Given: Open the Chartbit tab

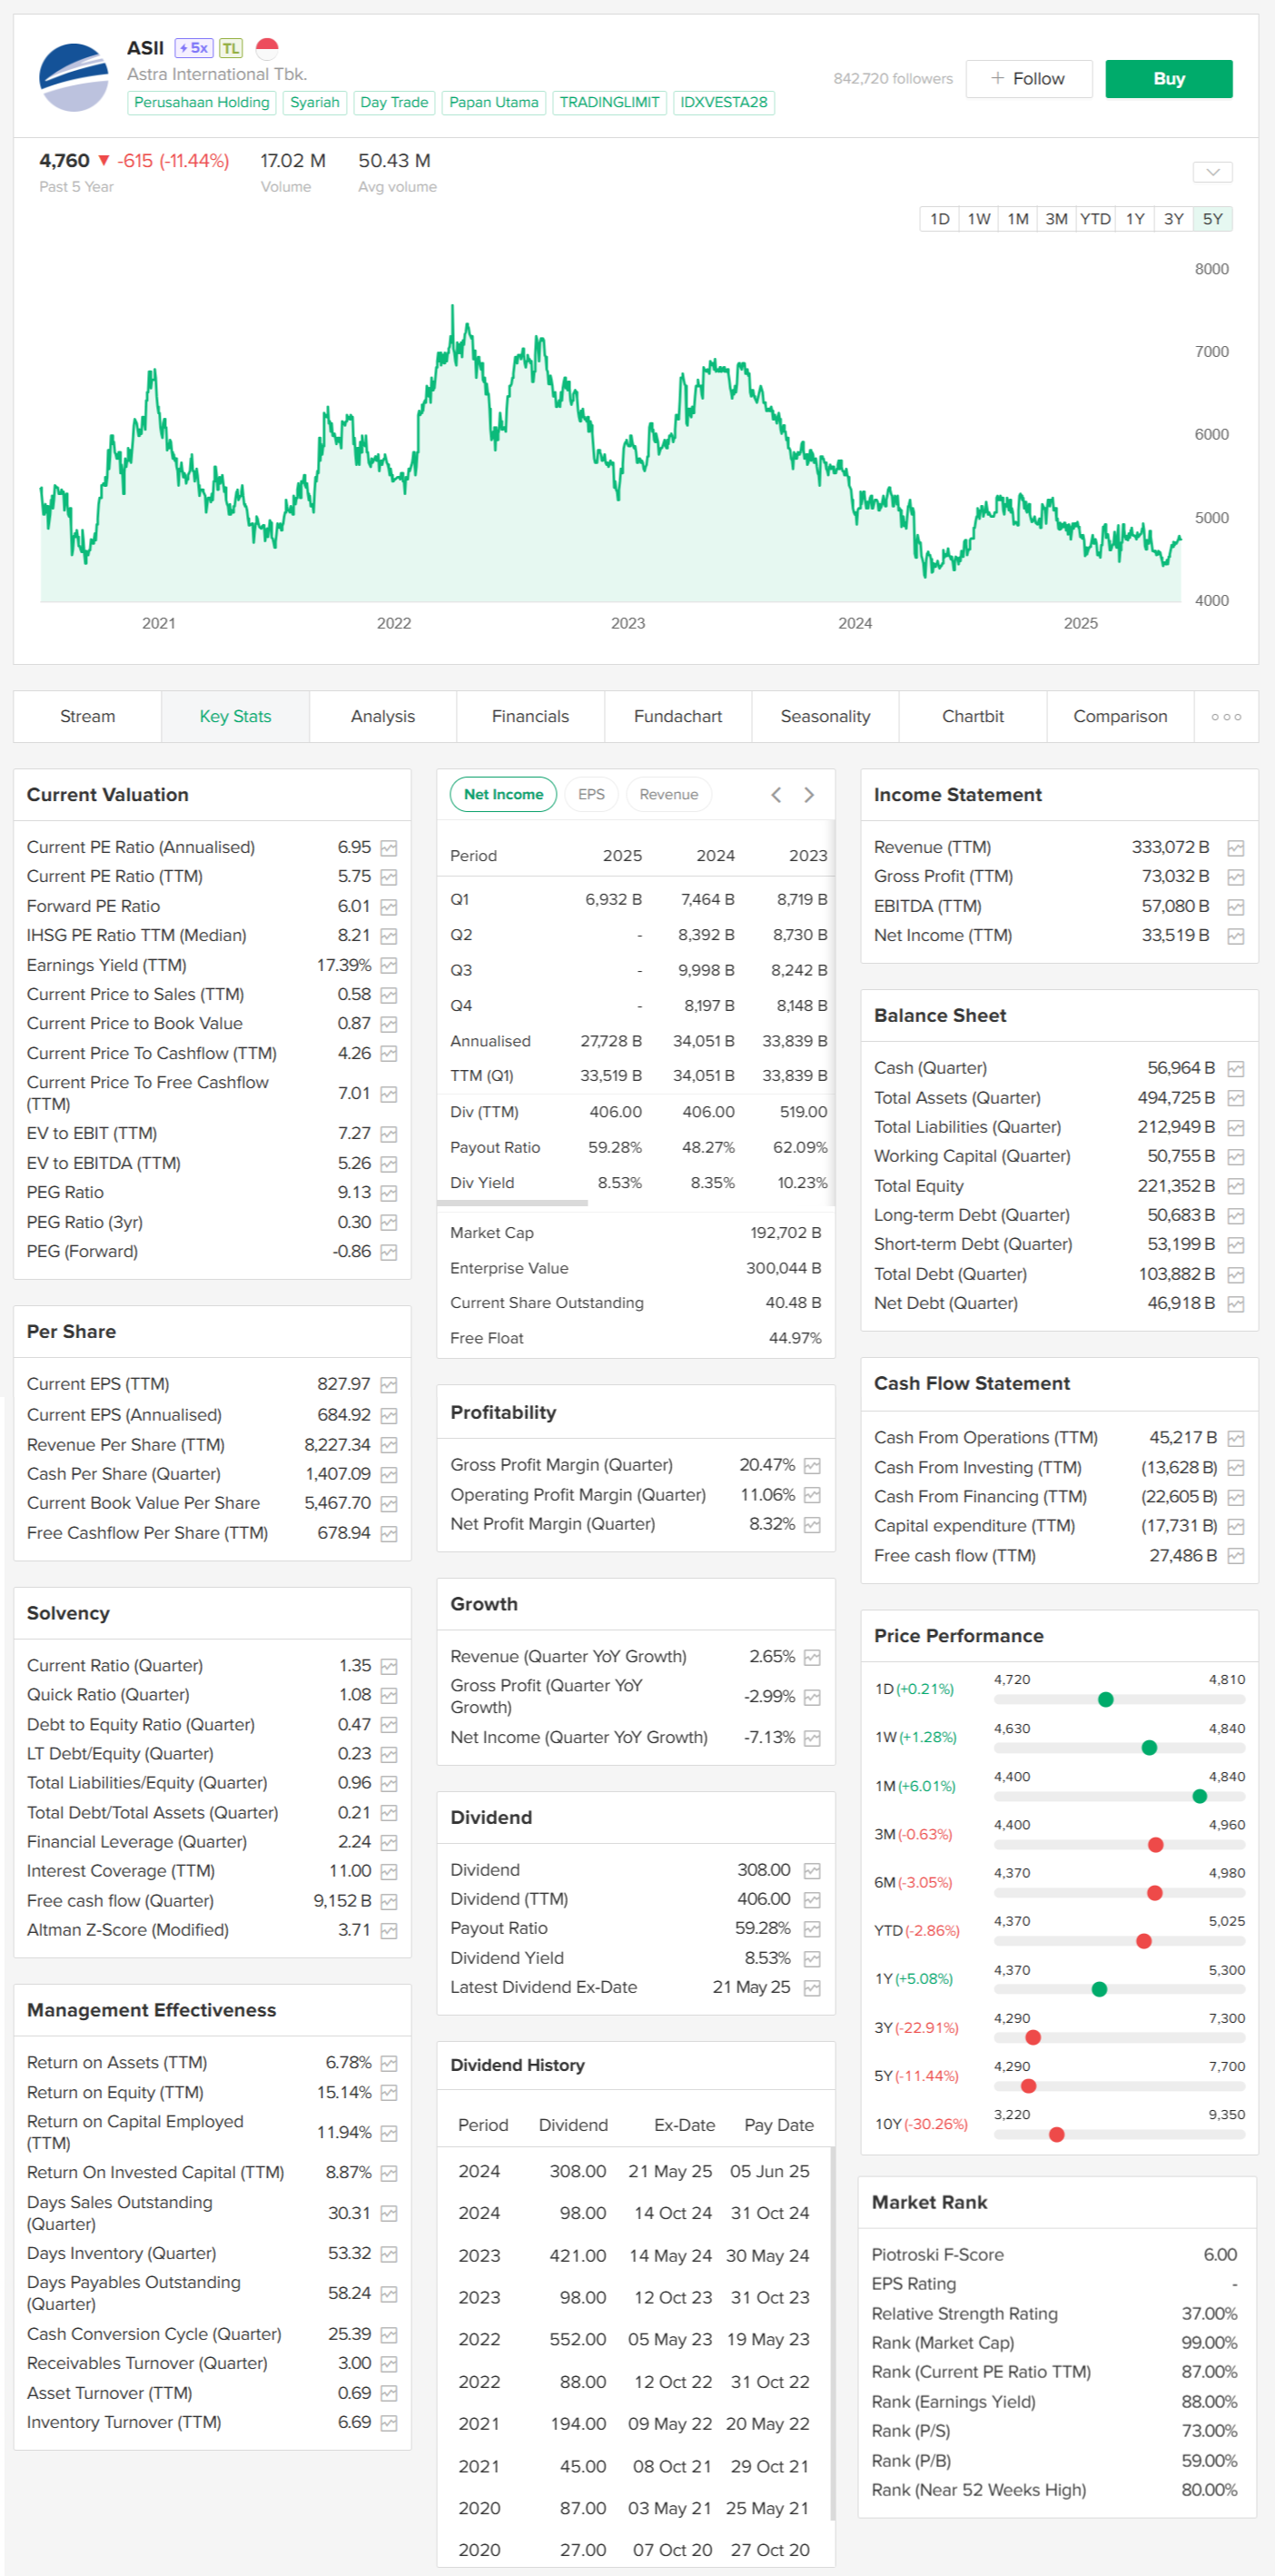Looking at the screenshot, I should pos(972,717).
